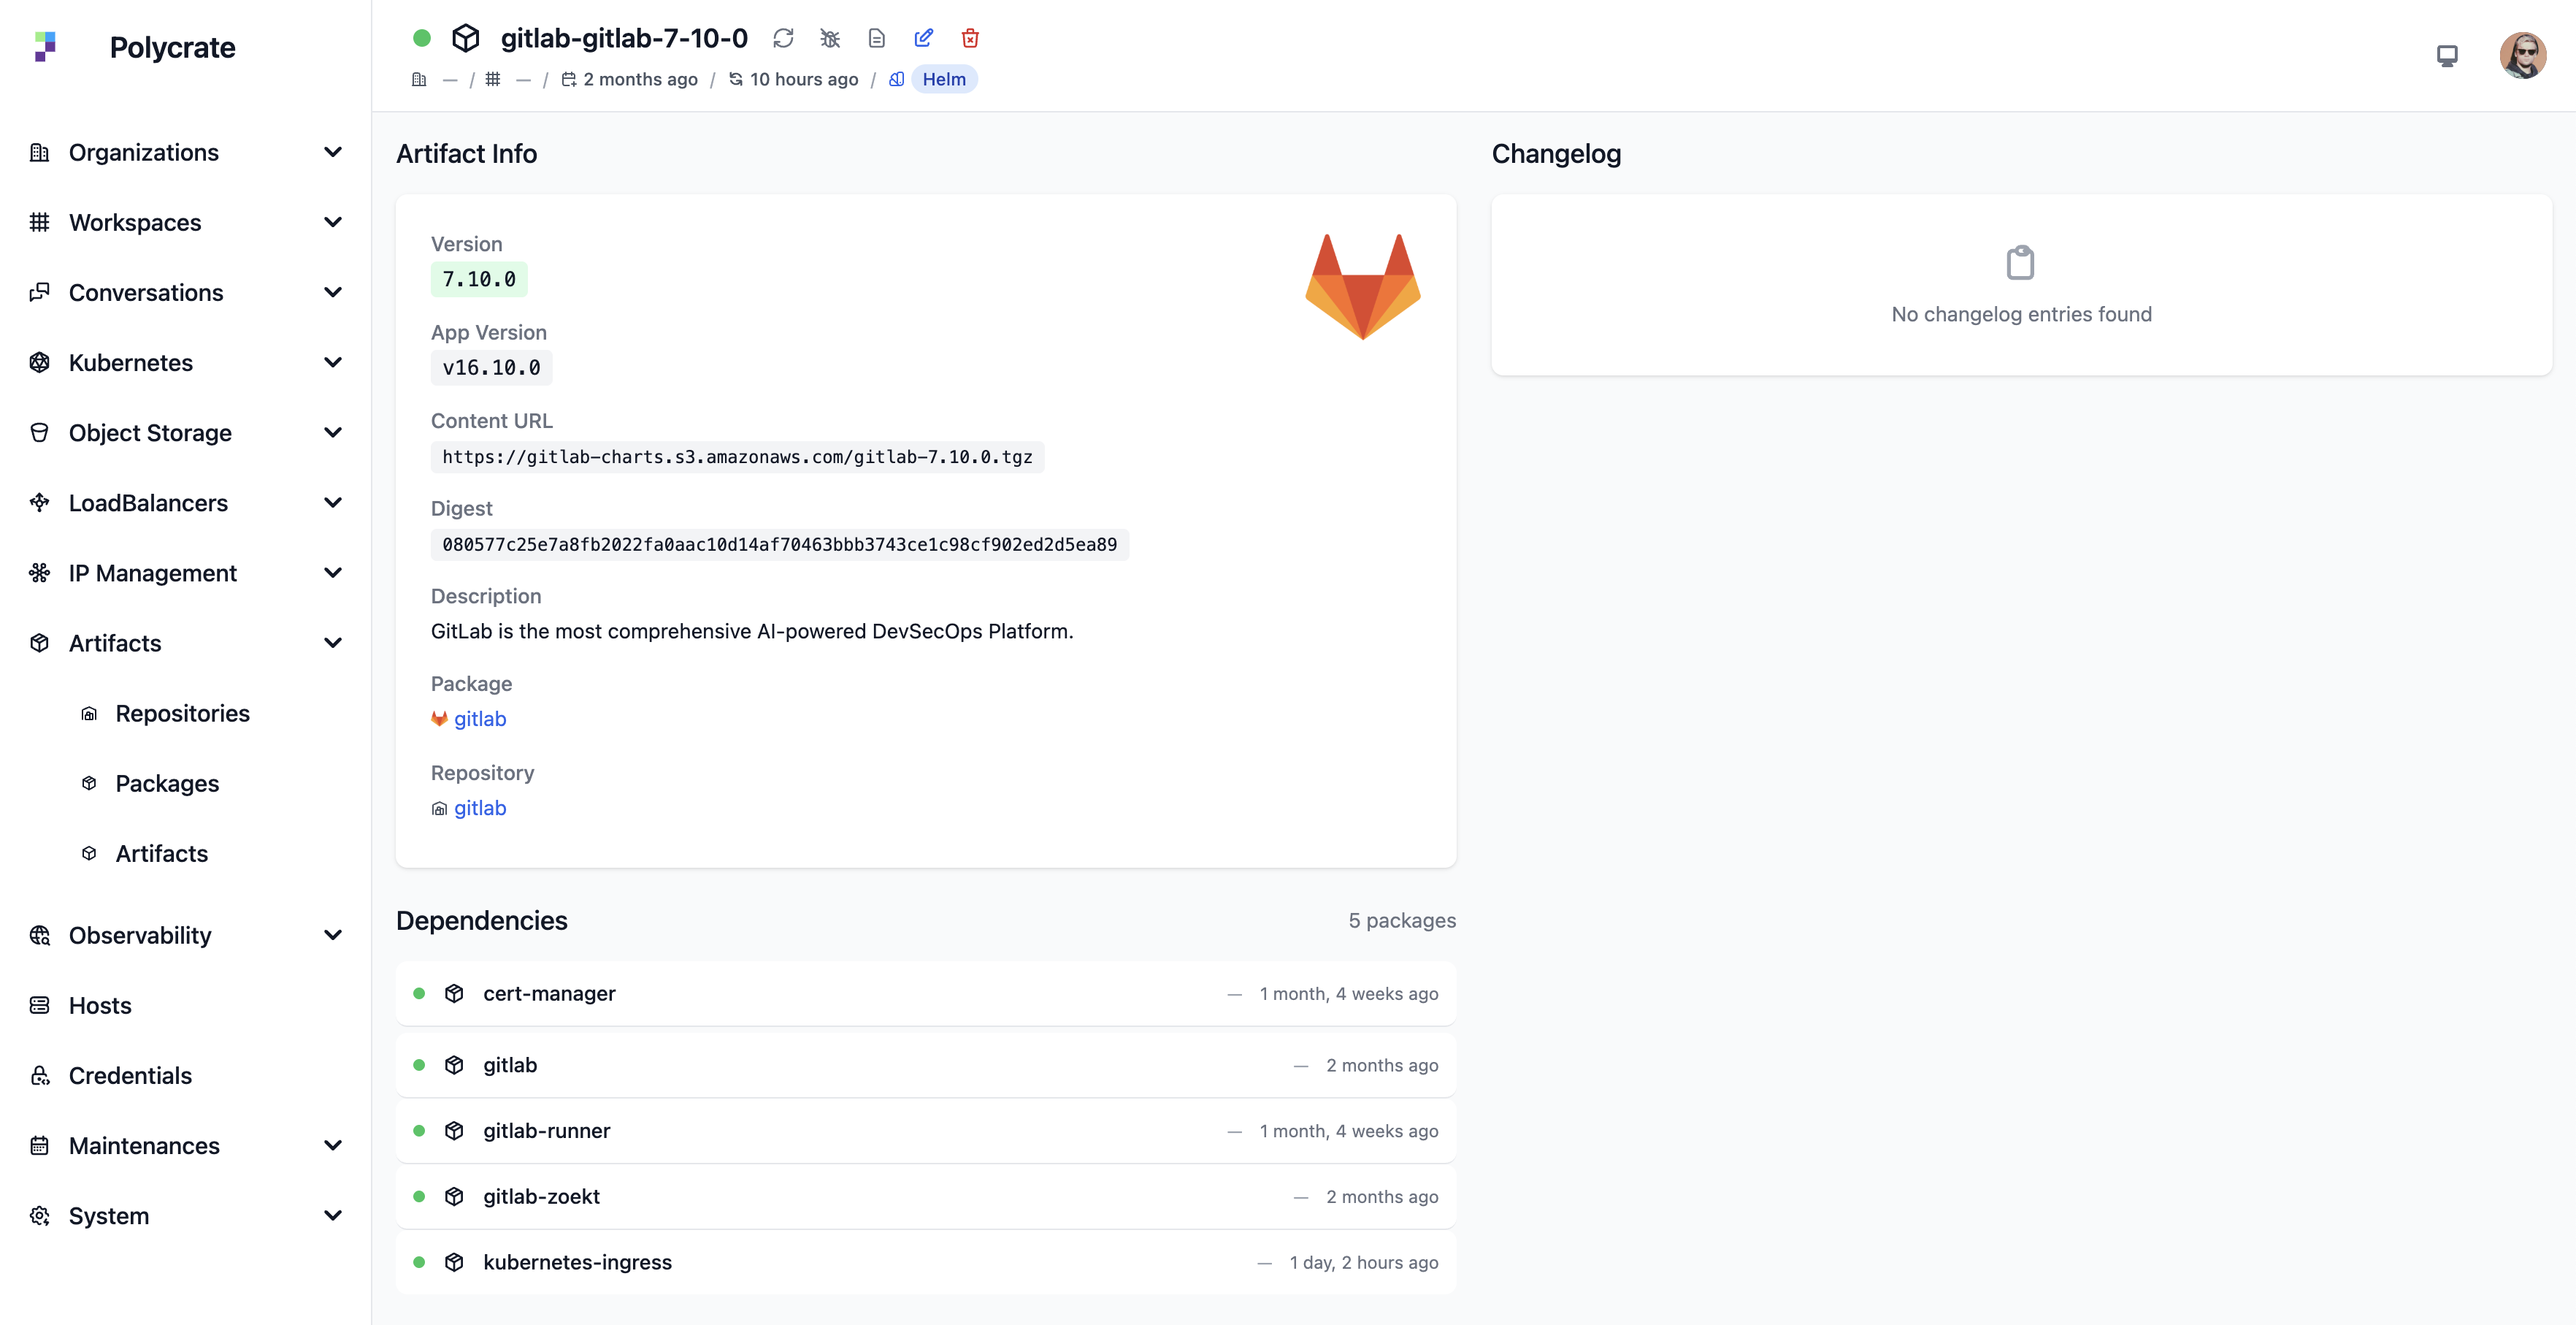Open Repositories in the sidebar
2576x1325 pixels.
pos(183,713)
